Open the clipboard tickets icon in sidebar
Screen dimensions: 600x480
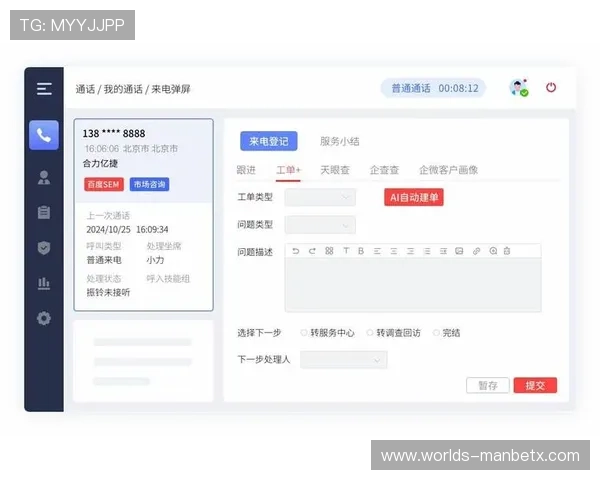[44, 212]
